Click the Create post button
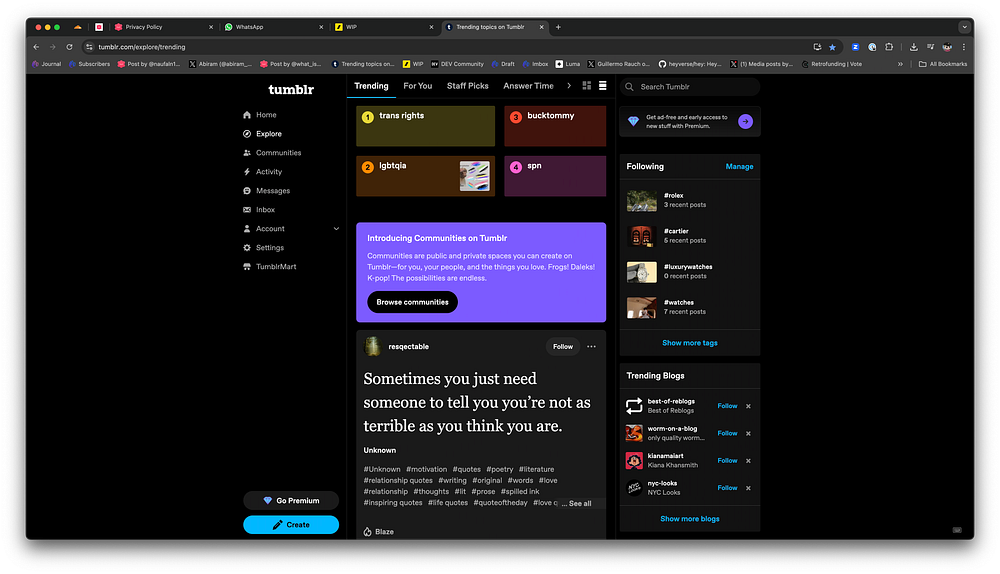The image size is (1000, 574). coord(291,525)
